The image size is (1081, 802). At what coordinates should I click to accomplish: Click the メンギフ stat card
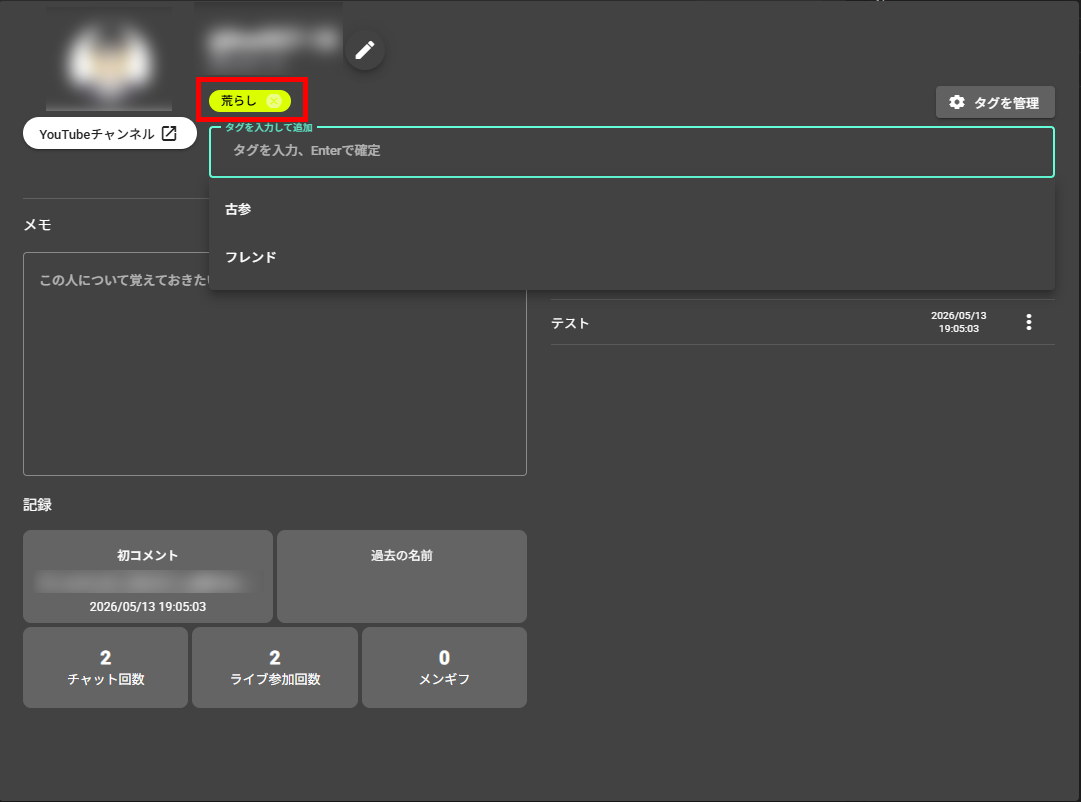click(x=445, y=668)
